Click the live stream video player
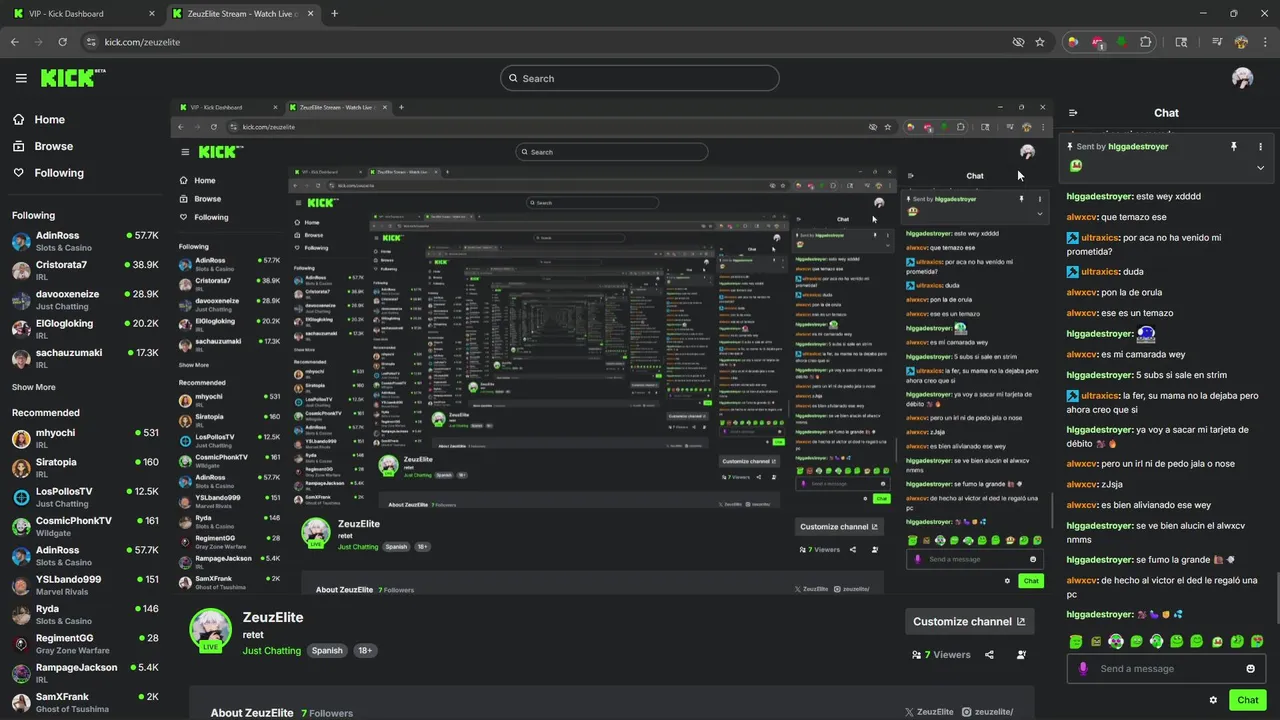The height and width of the screenshot is (720, 1280). pos(611,347)
